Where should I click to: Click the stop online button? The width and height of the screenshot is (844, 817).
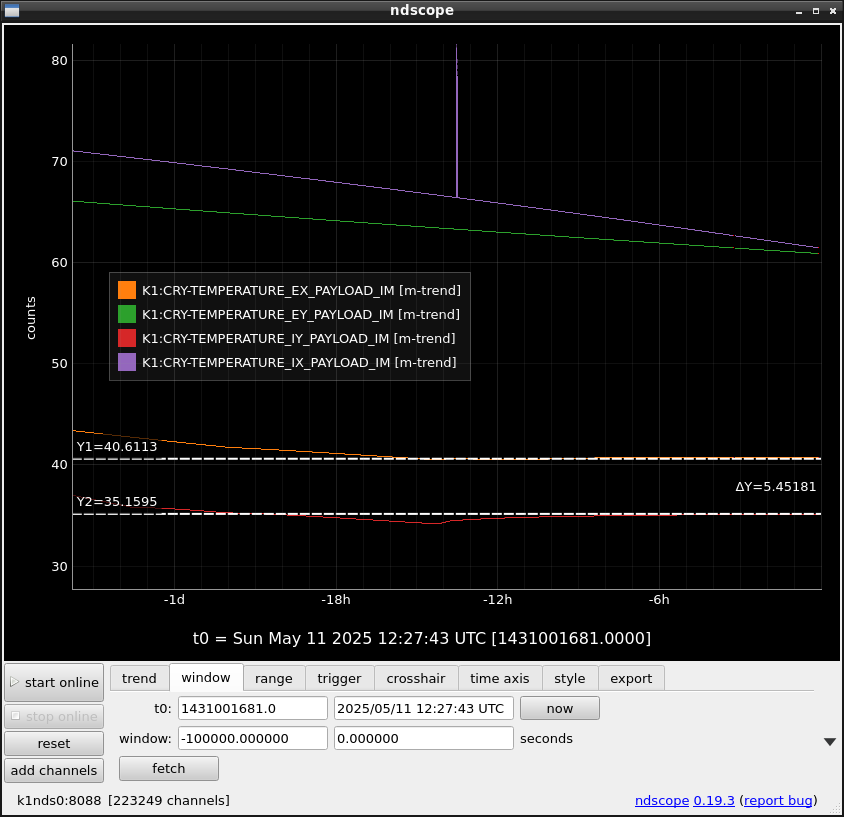coord(54,716)
